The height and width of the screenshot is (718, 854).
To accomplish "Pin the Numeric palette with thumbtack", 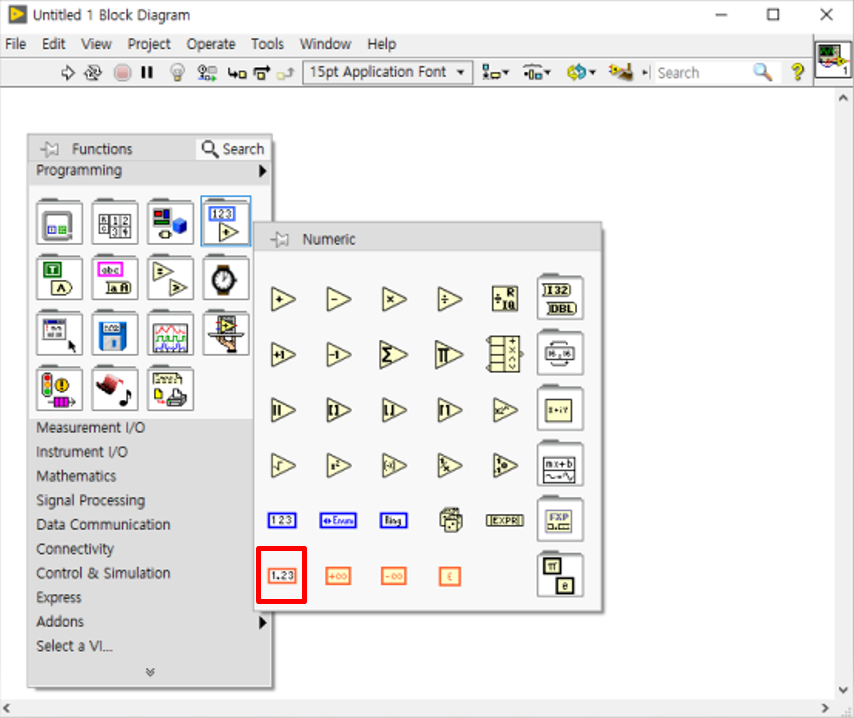I will (x=280, y=239).
